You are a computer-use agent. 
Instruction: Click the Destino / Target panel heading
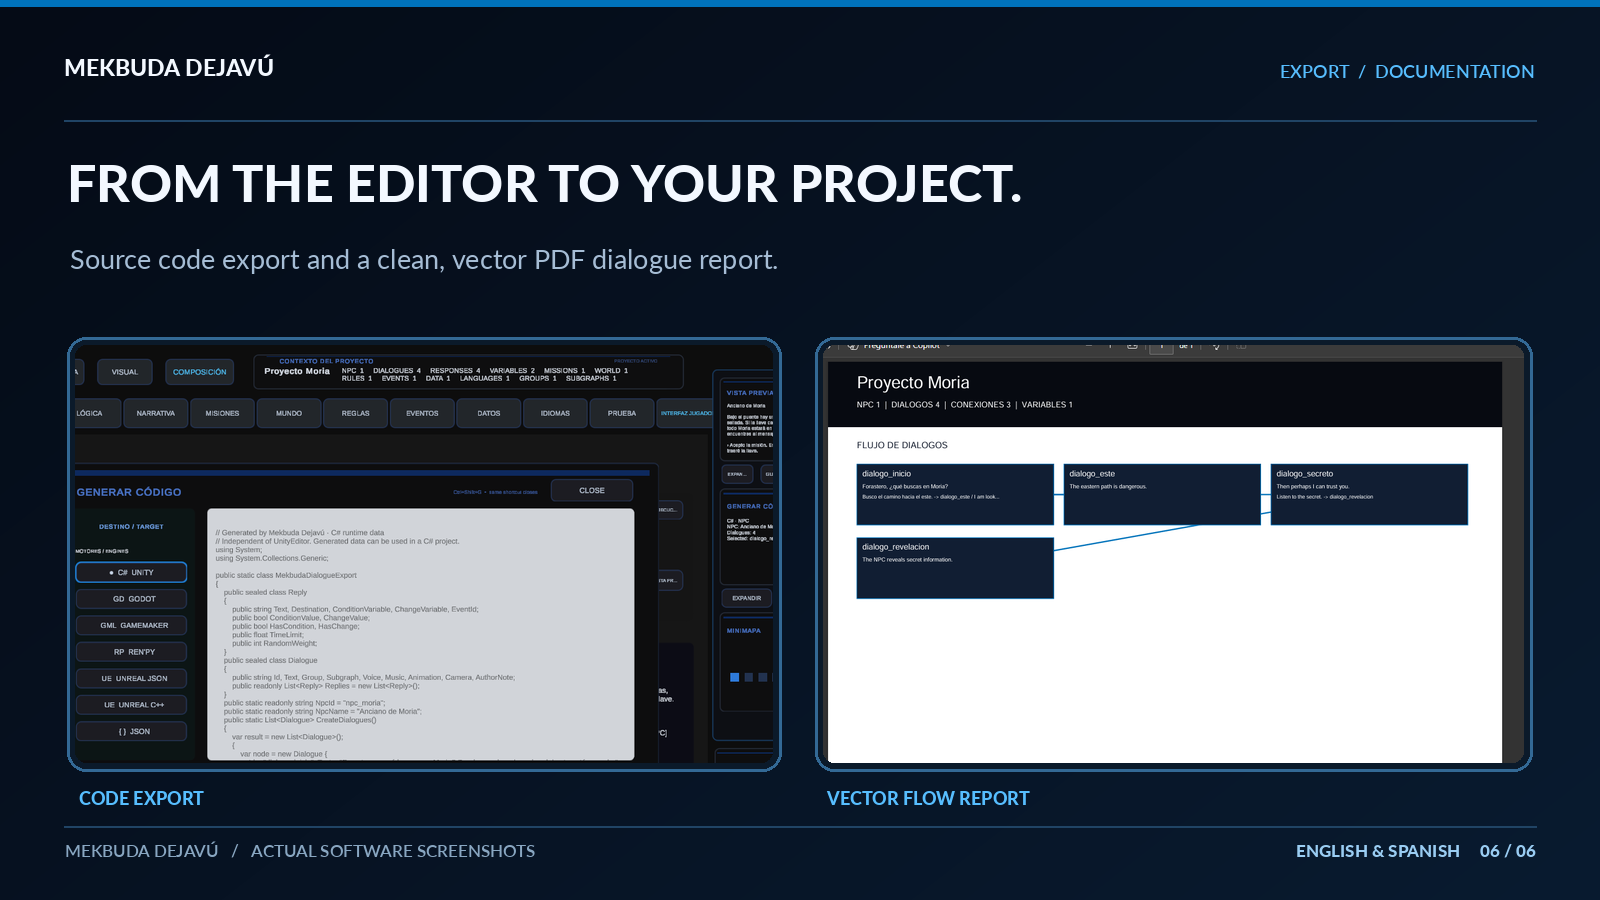[x=131, y=526]
